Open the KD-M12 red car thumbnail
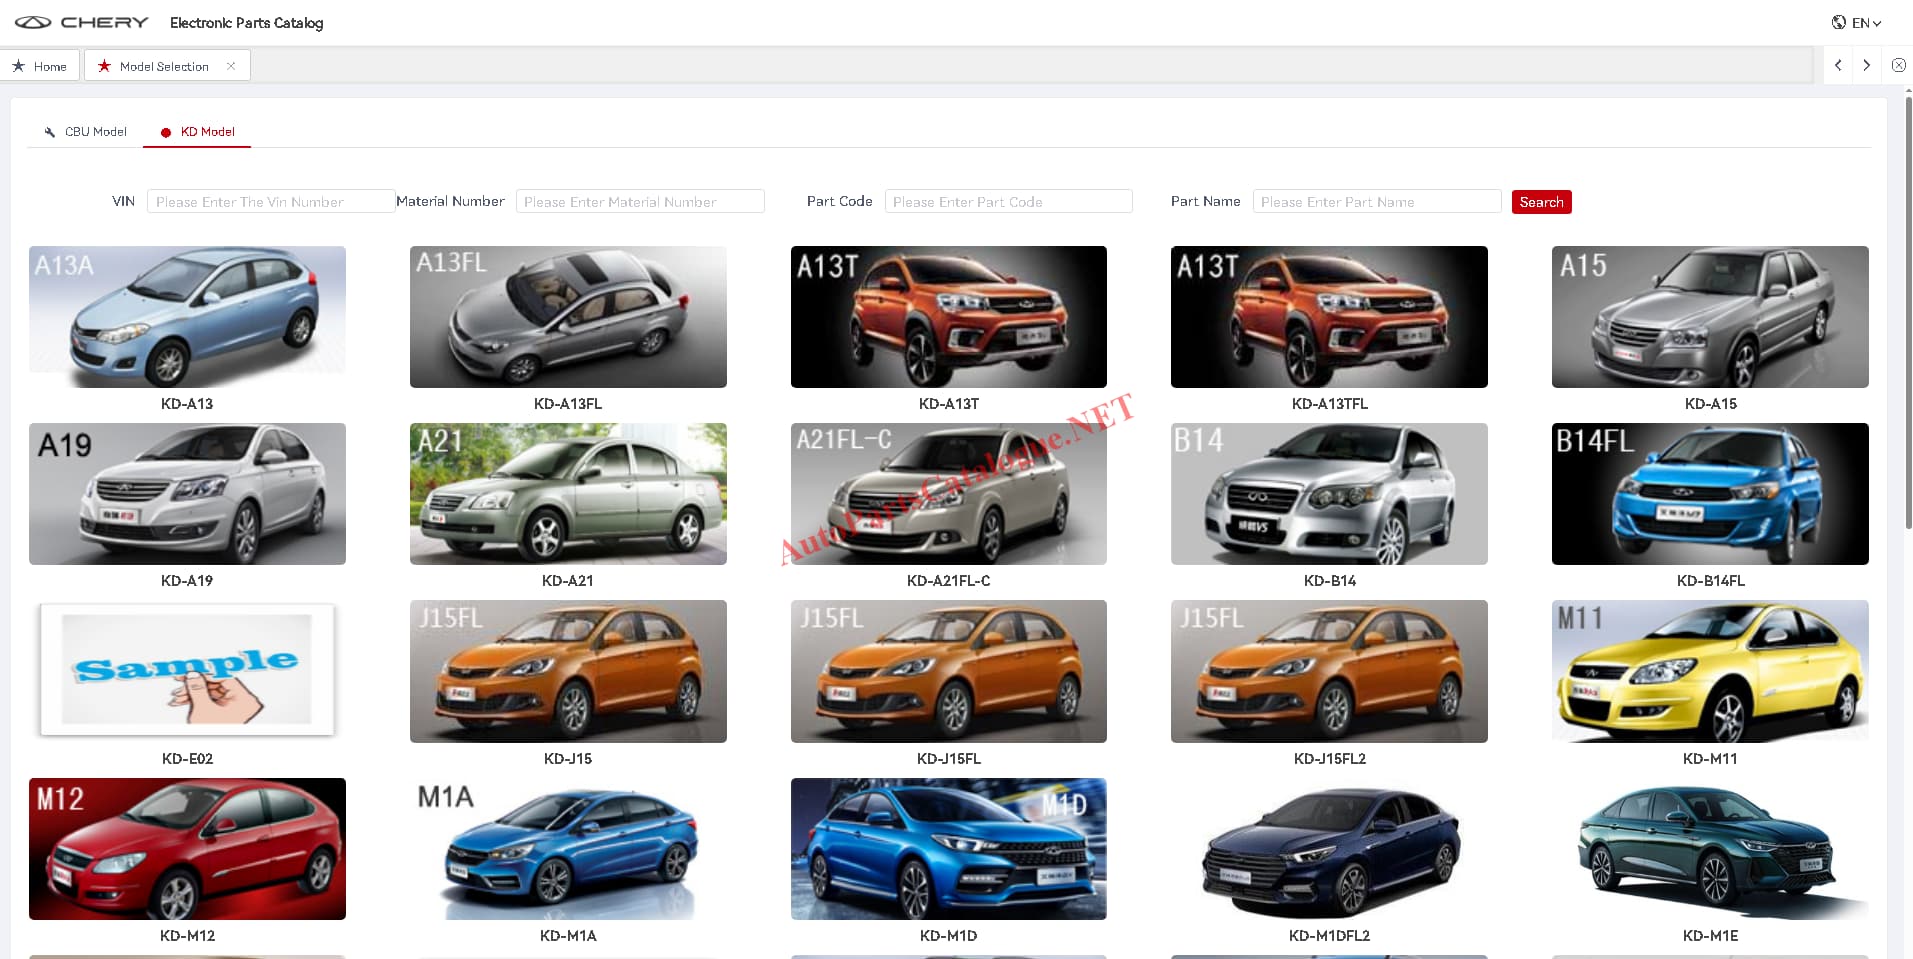The height and width of the screenshot is (959, 1913). point(187,849)
